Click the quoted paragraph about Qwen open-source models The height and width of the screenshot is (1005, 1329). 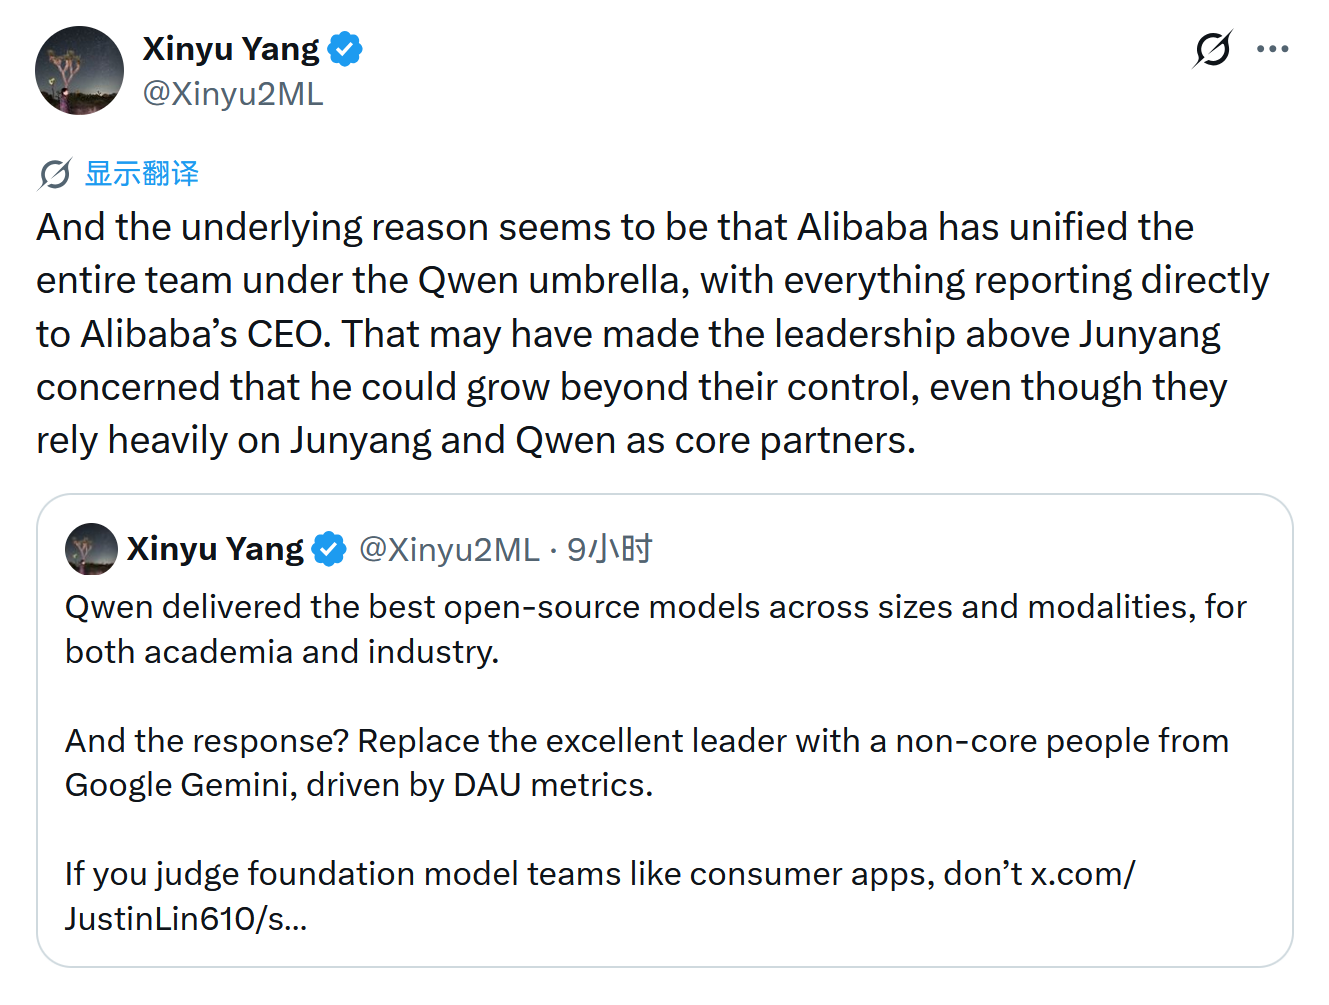655,628
